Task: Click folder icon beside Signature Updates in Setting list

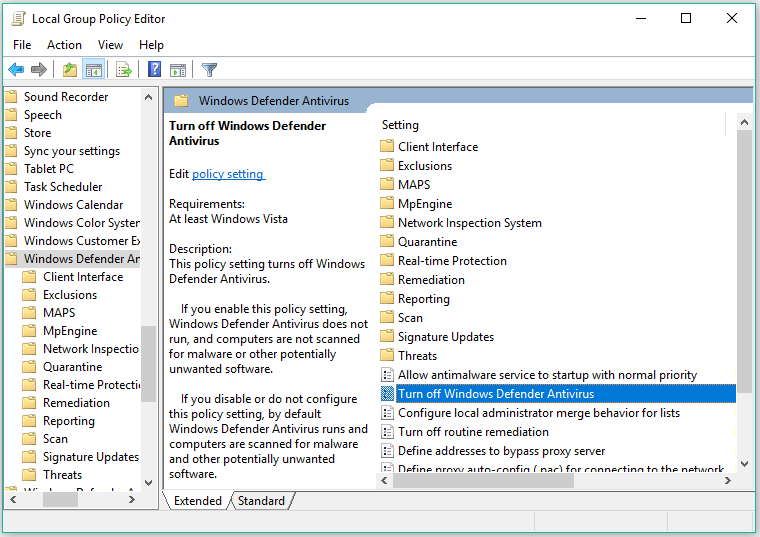Action: [387, 336]
